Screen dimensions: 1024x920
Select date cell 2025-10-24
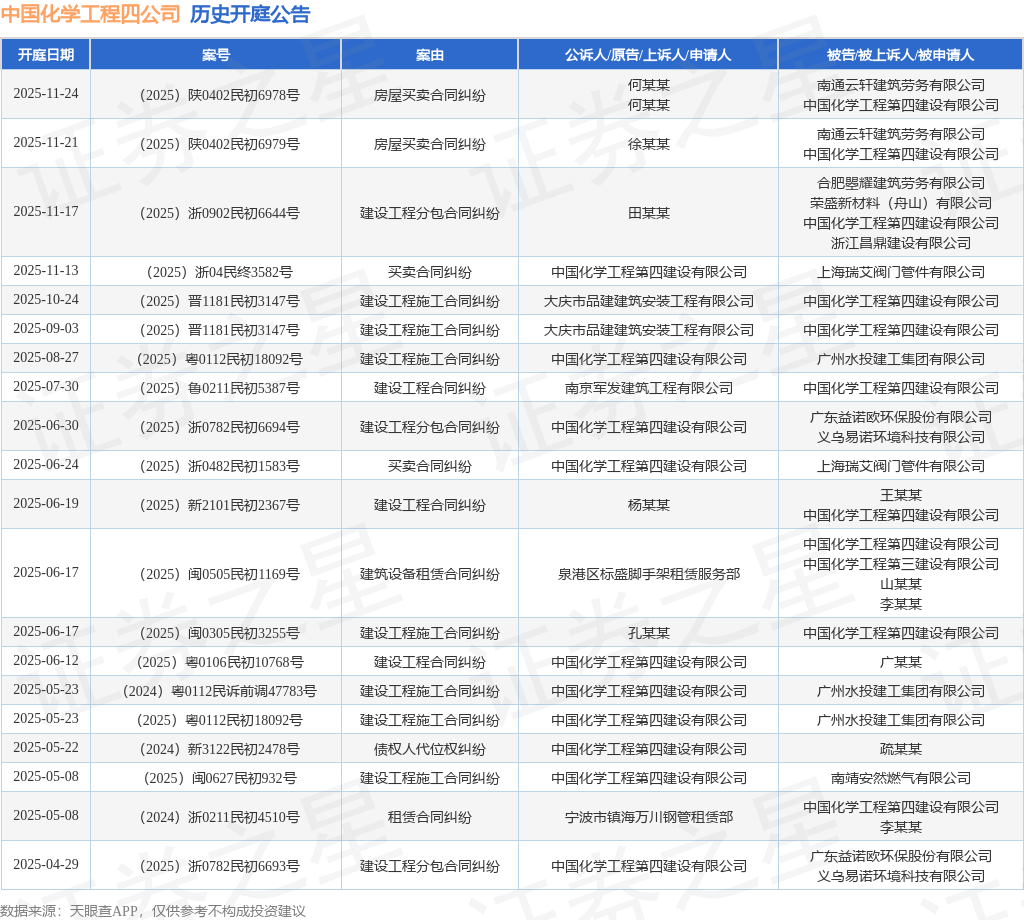(x=46, y=299)
